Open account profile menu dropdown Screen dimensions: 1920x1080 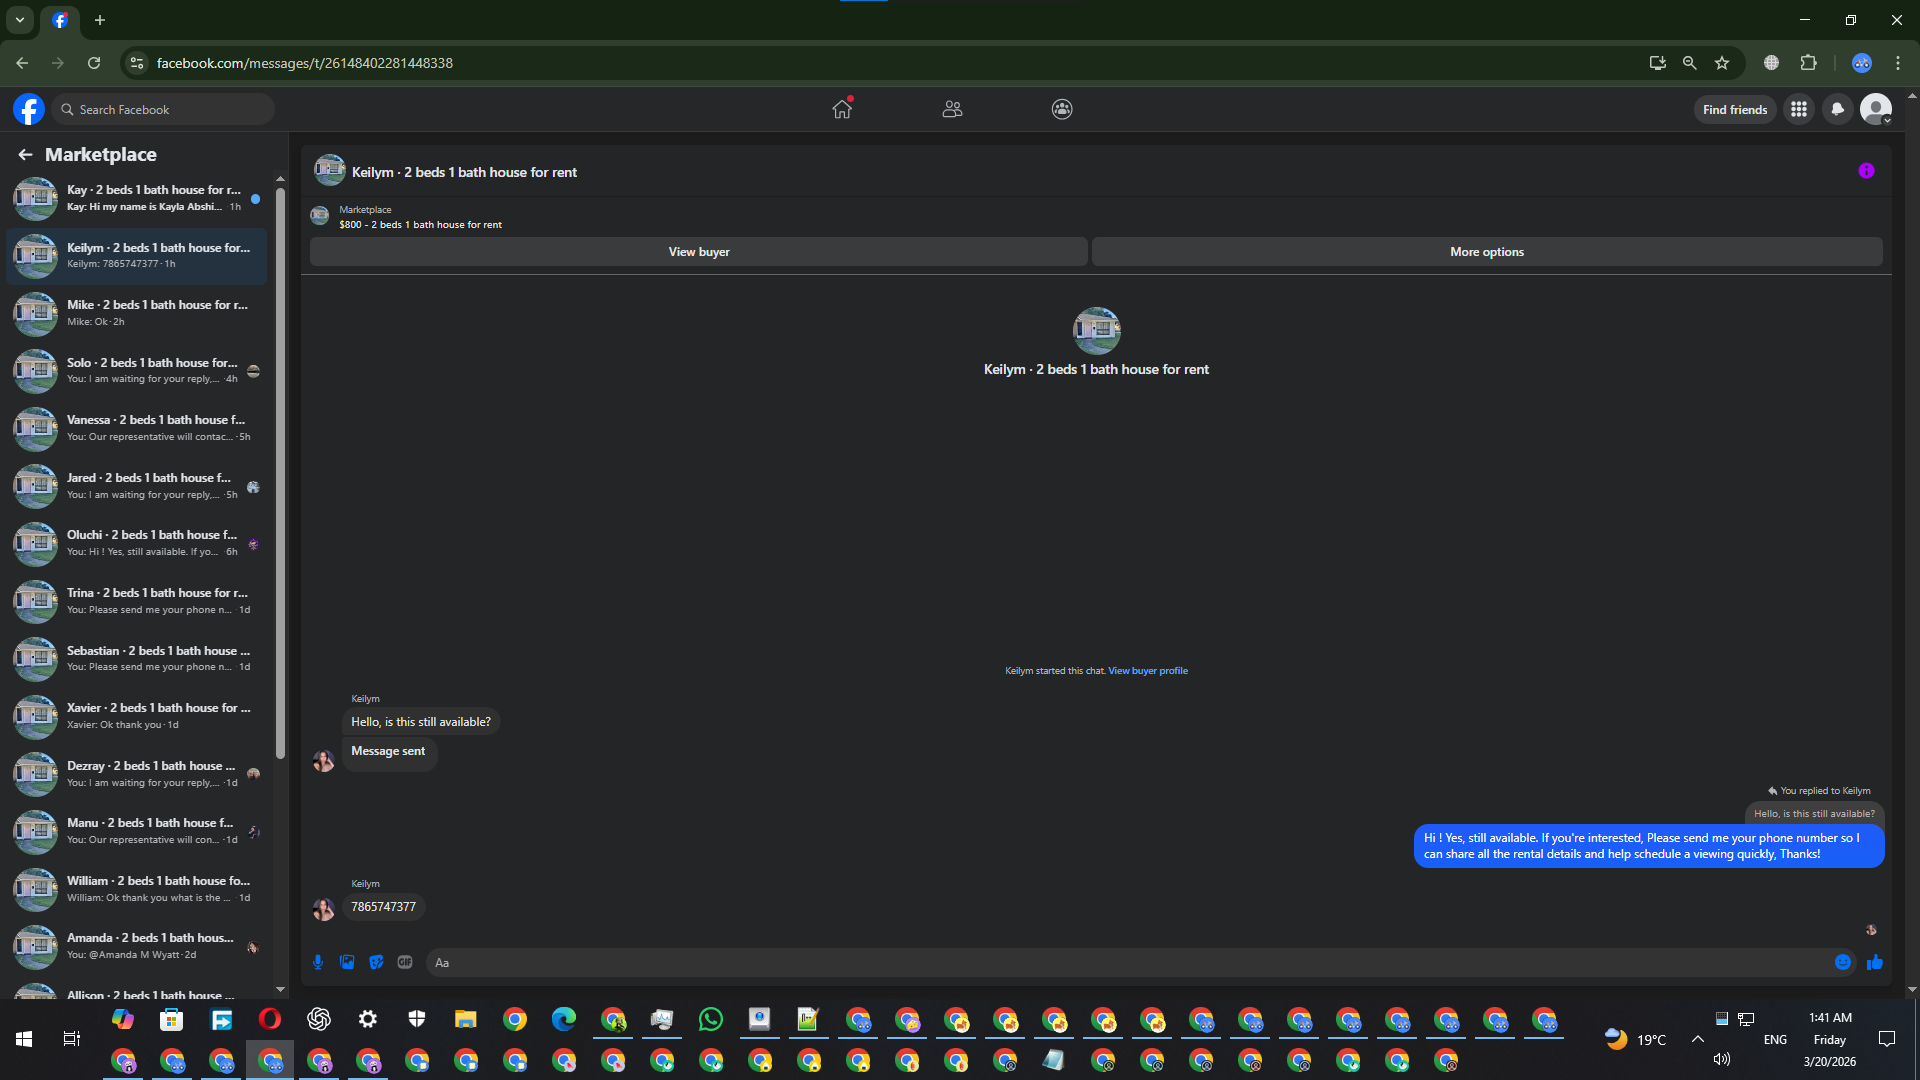(x=1876, y=109)
